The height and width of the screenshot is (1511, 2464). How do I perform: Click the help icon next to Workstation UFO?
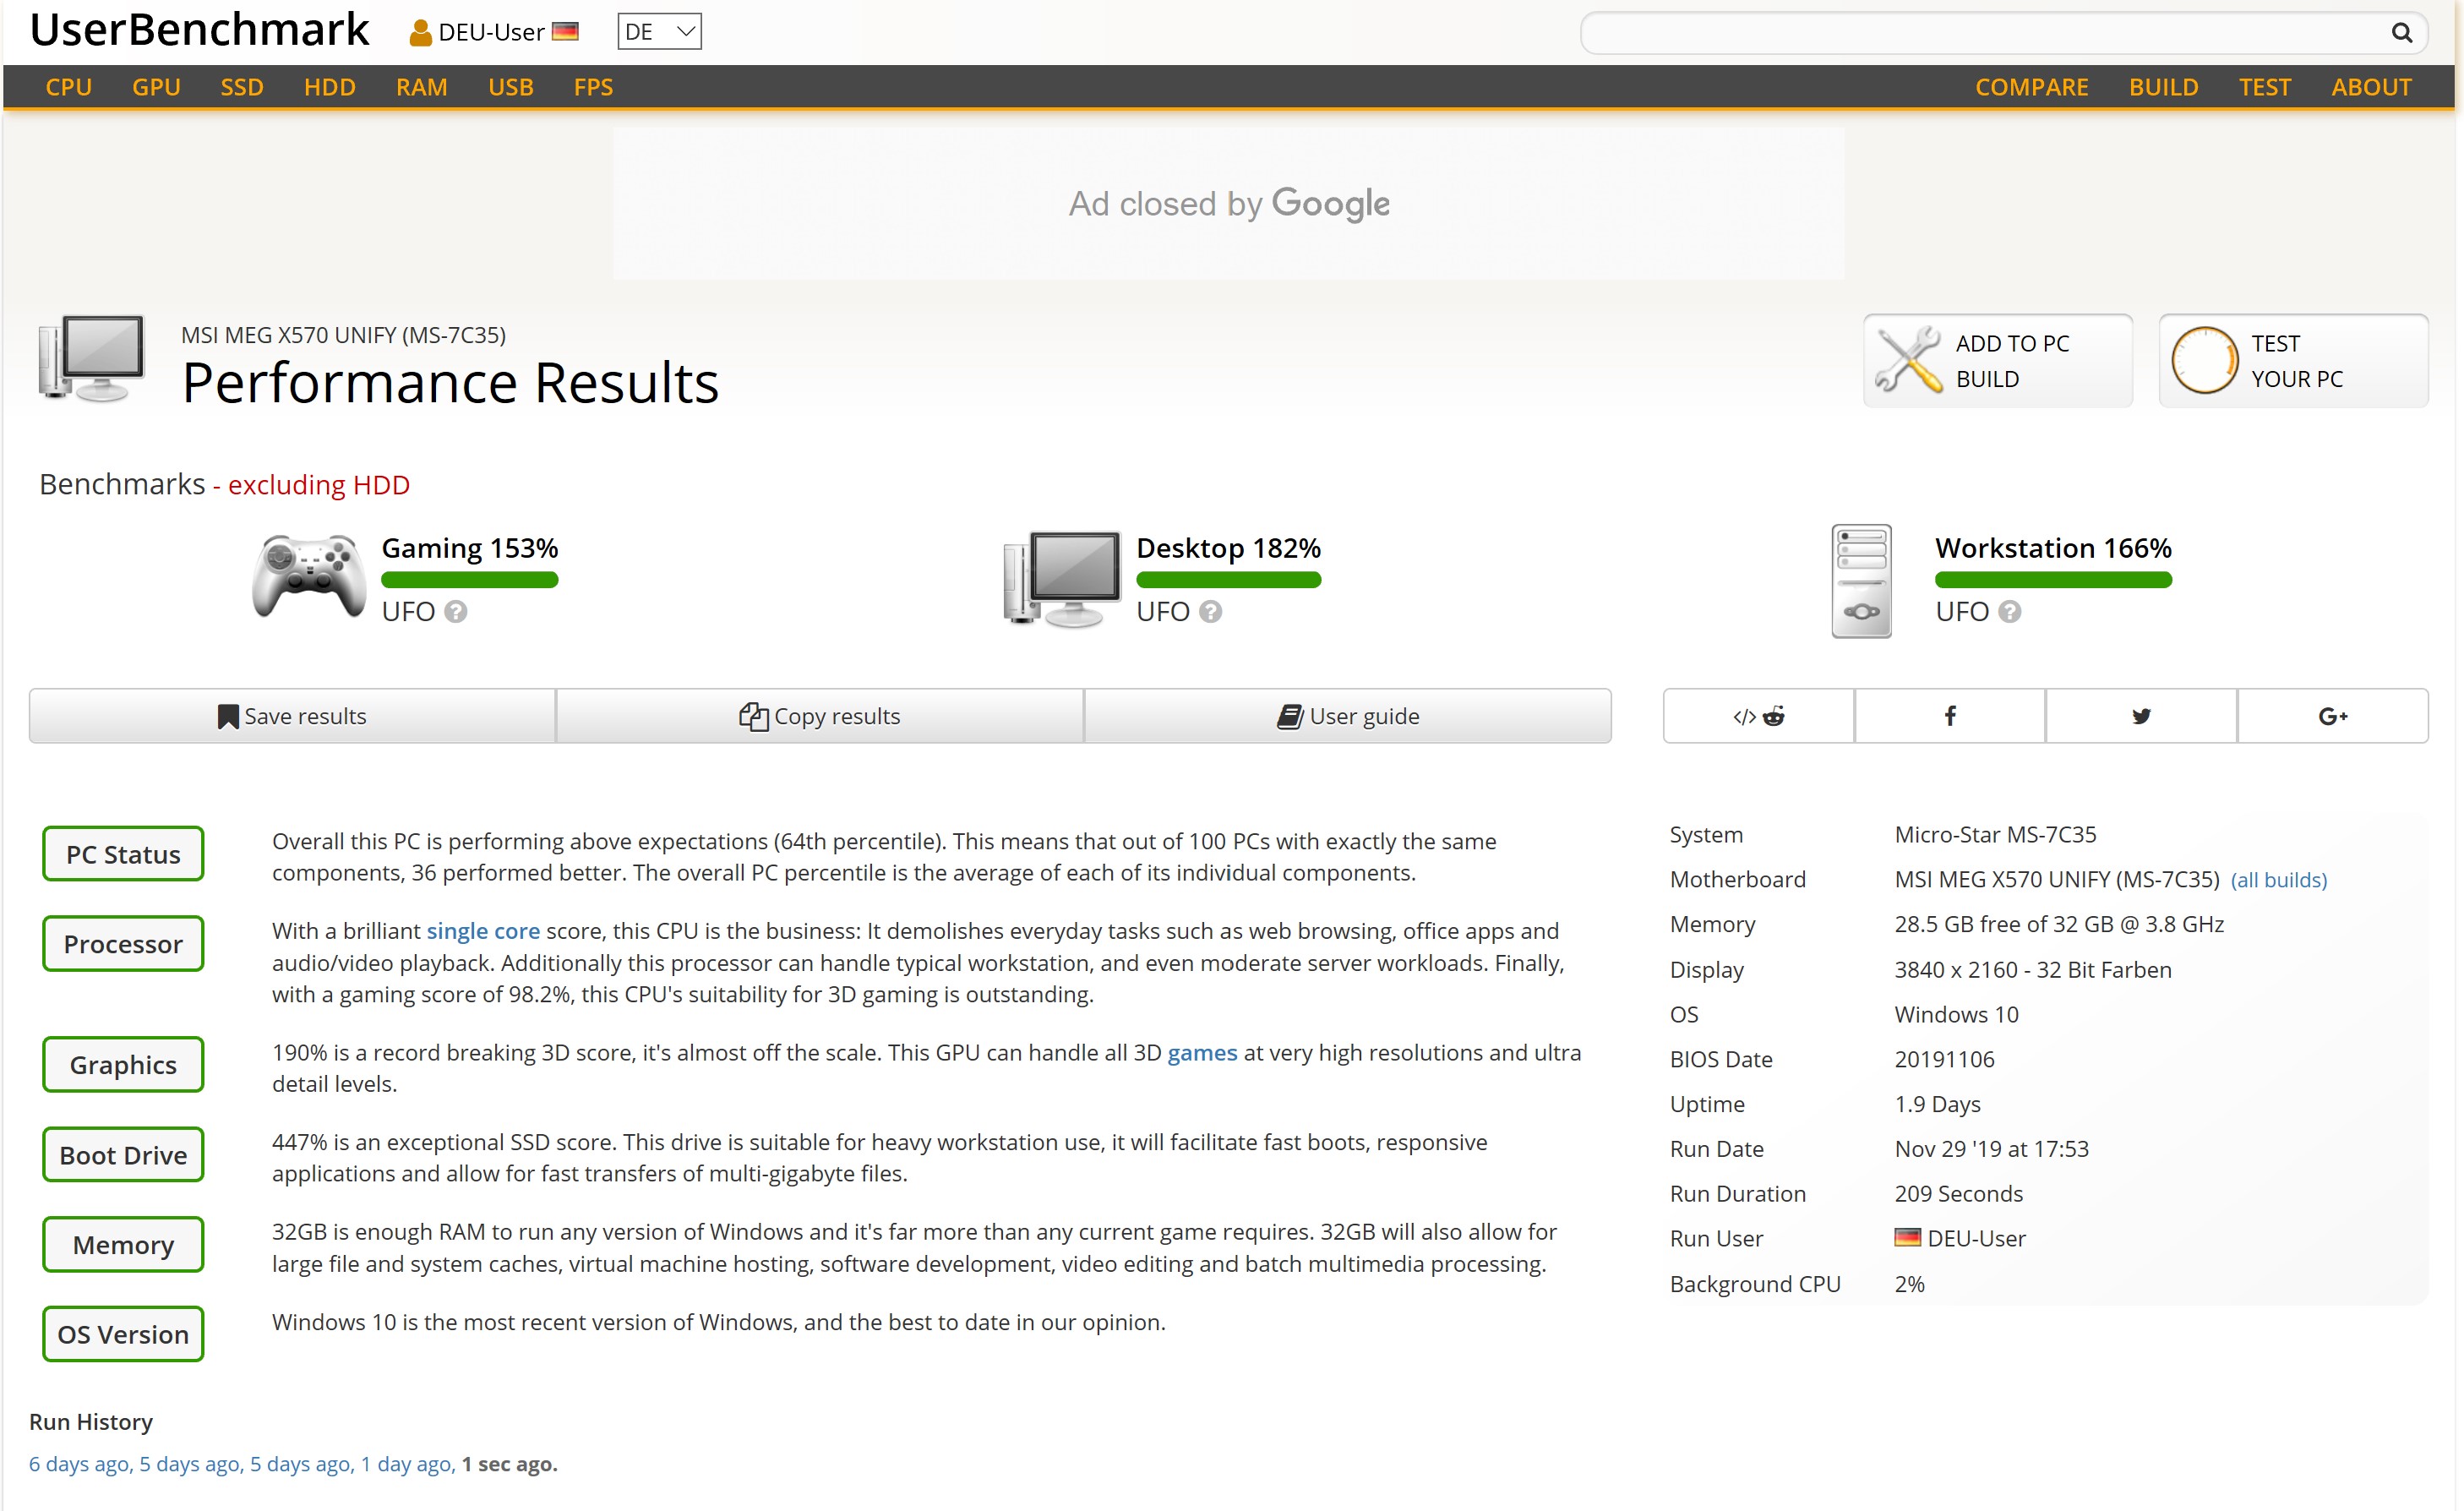pyautogui.click(x=2009, y=612)
